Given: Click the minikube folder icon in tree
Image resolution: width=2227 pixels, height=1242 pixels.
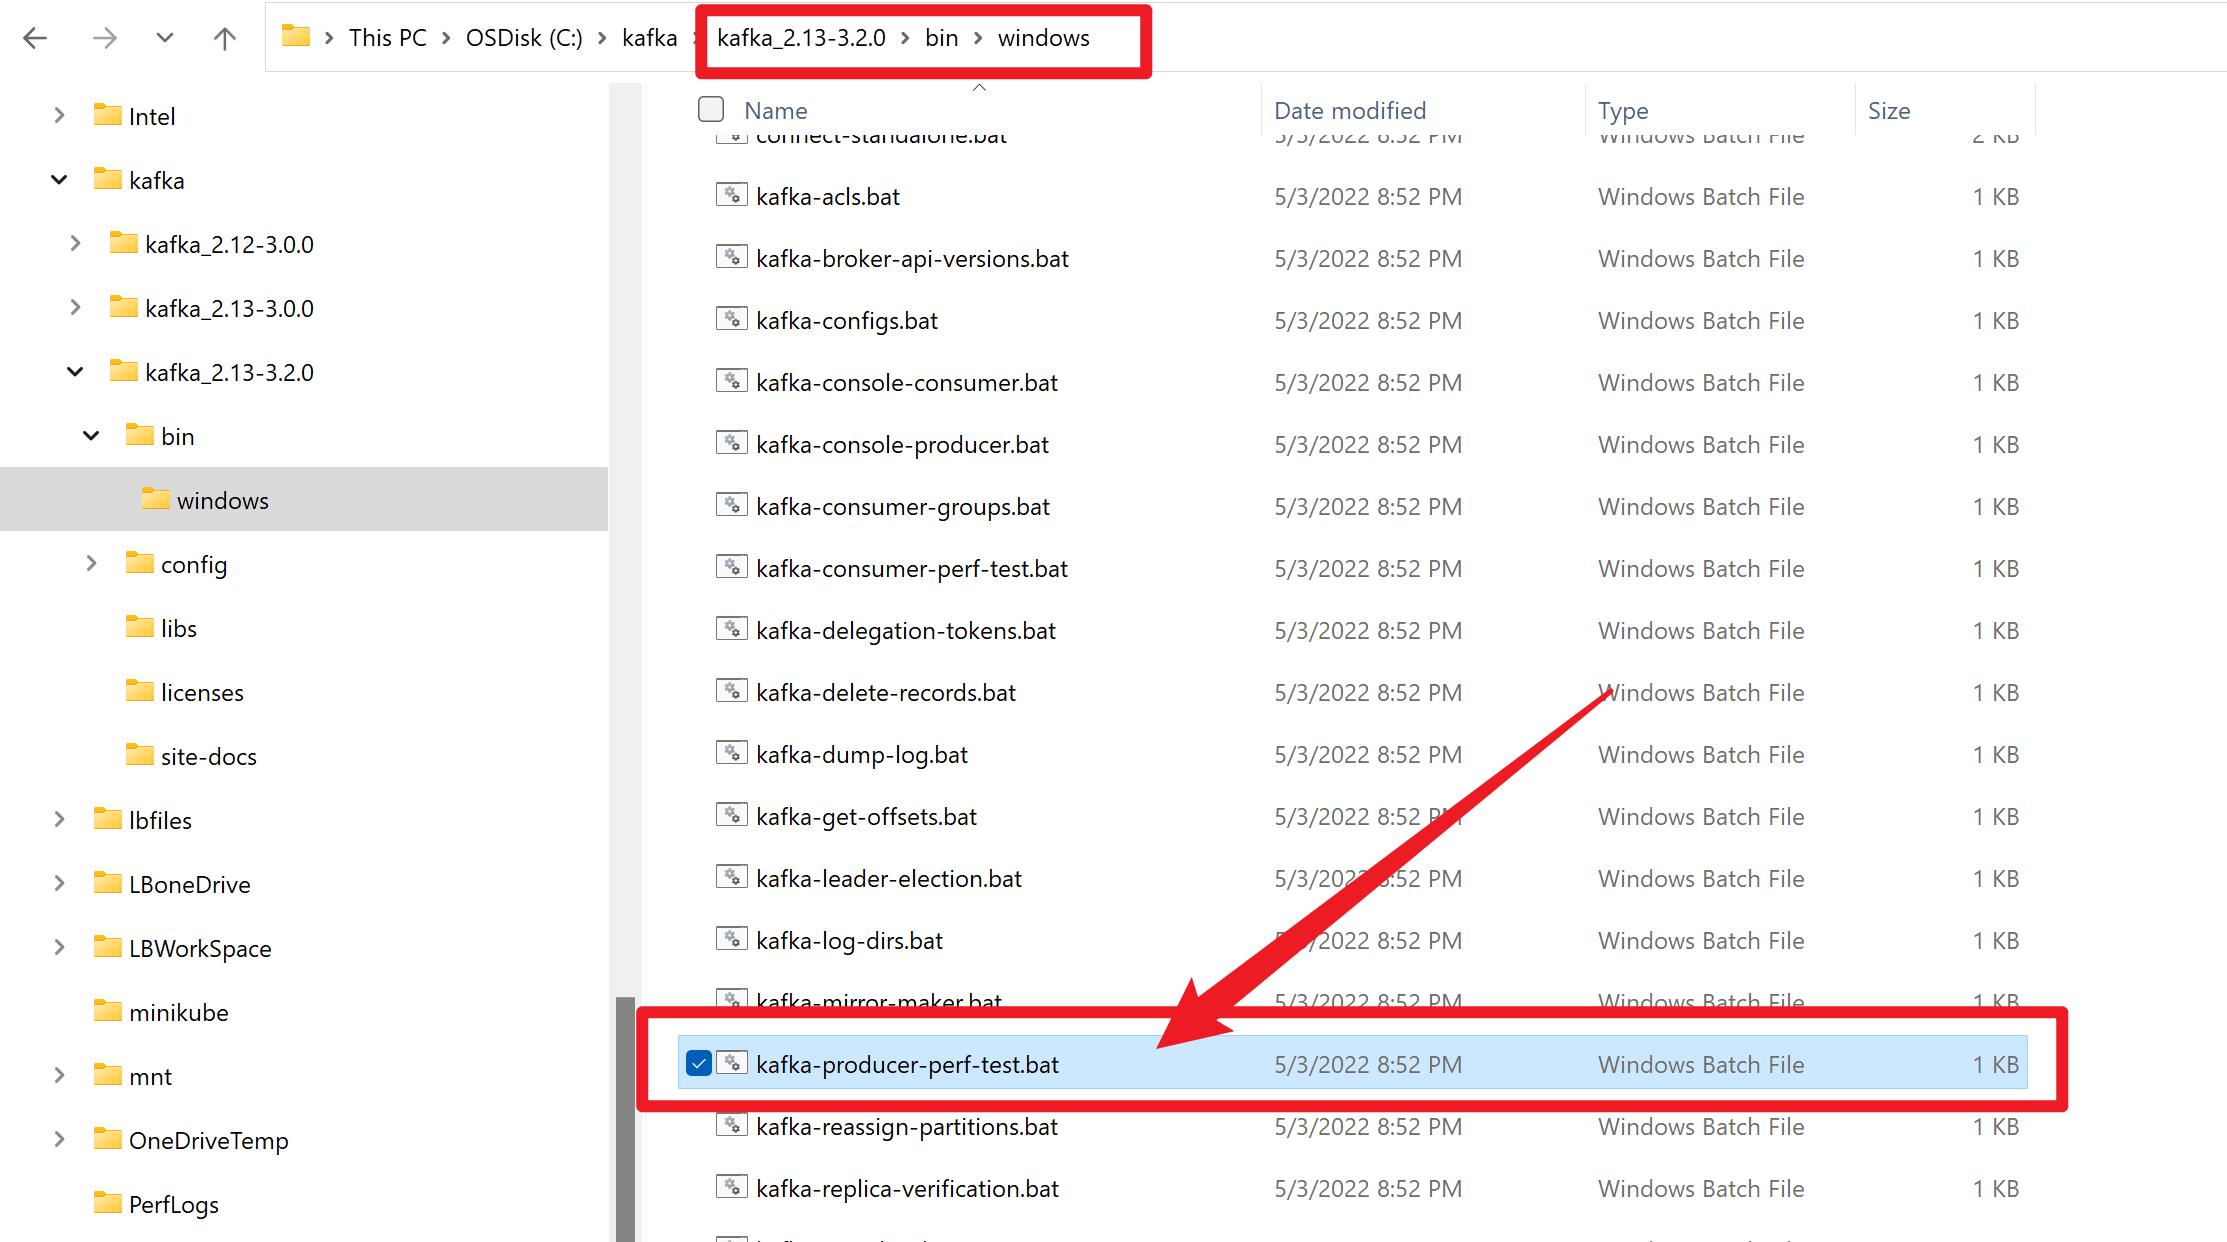Looking at the screenshot, I should click(x=107, y=1011).
